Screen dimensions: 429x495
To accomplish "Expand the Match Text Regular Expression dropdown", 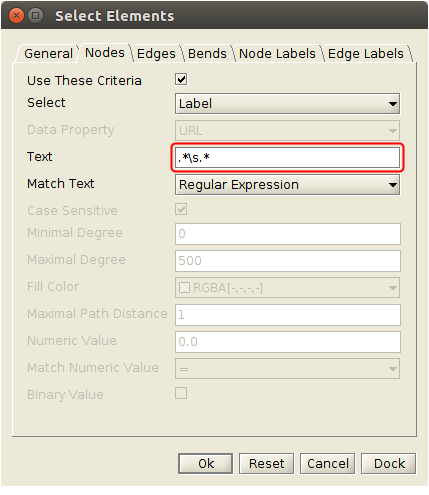I will (x=287, y=185).
